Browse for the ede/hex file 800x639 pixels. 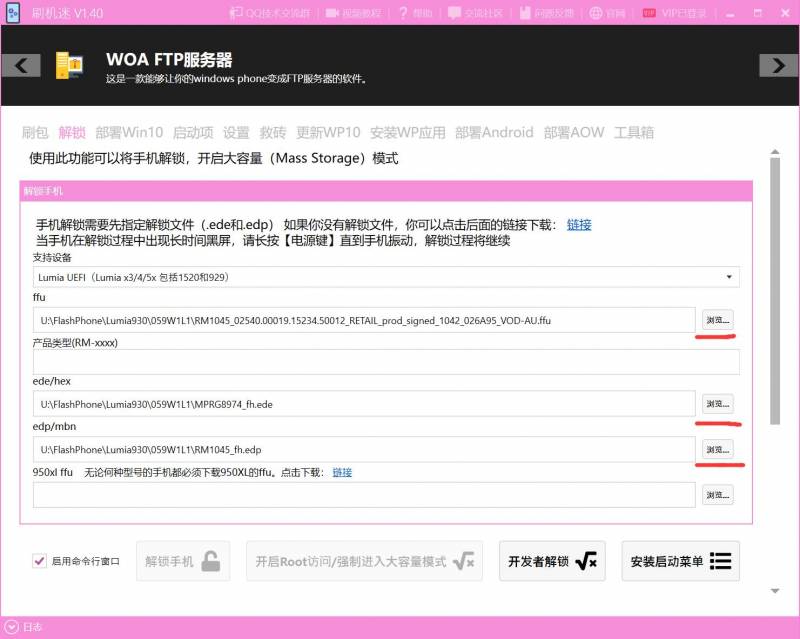718,404
